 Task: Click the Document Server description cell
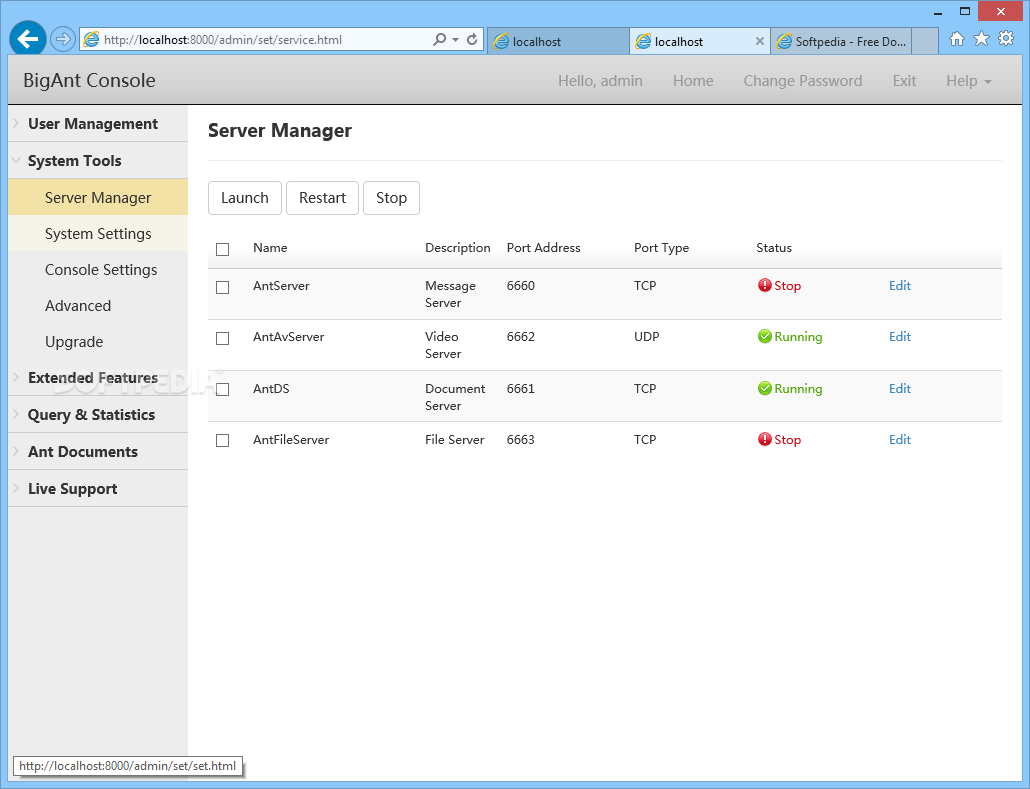coord(455,397)
